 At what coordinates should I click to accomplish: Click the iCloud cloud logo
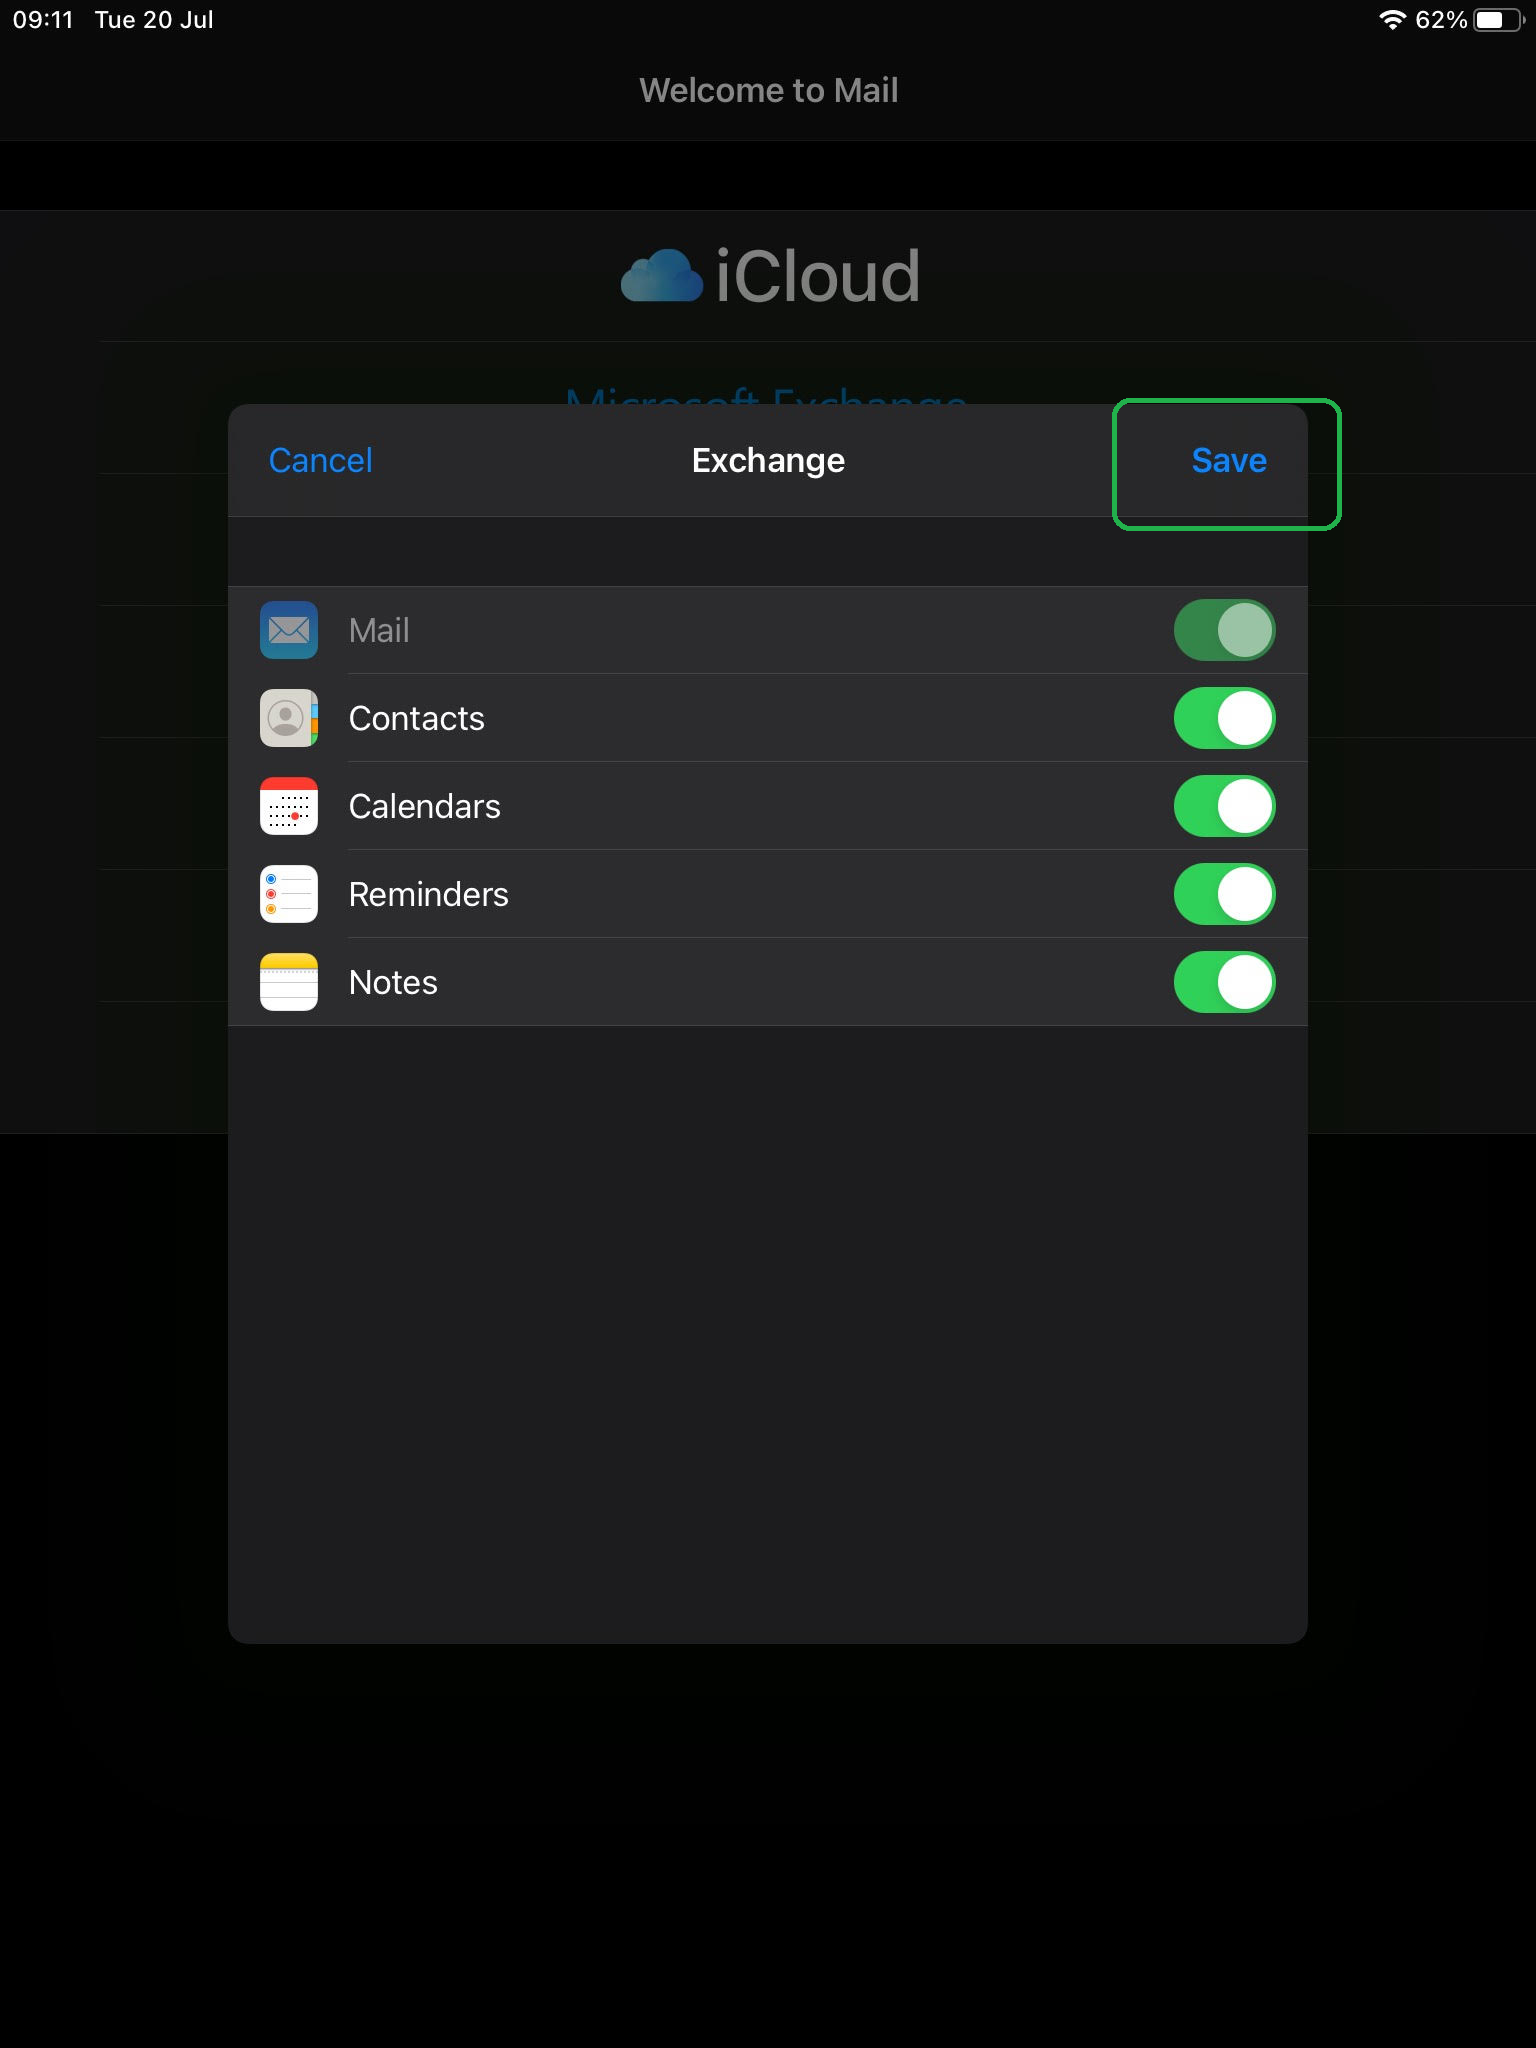[661, 275]
